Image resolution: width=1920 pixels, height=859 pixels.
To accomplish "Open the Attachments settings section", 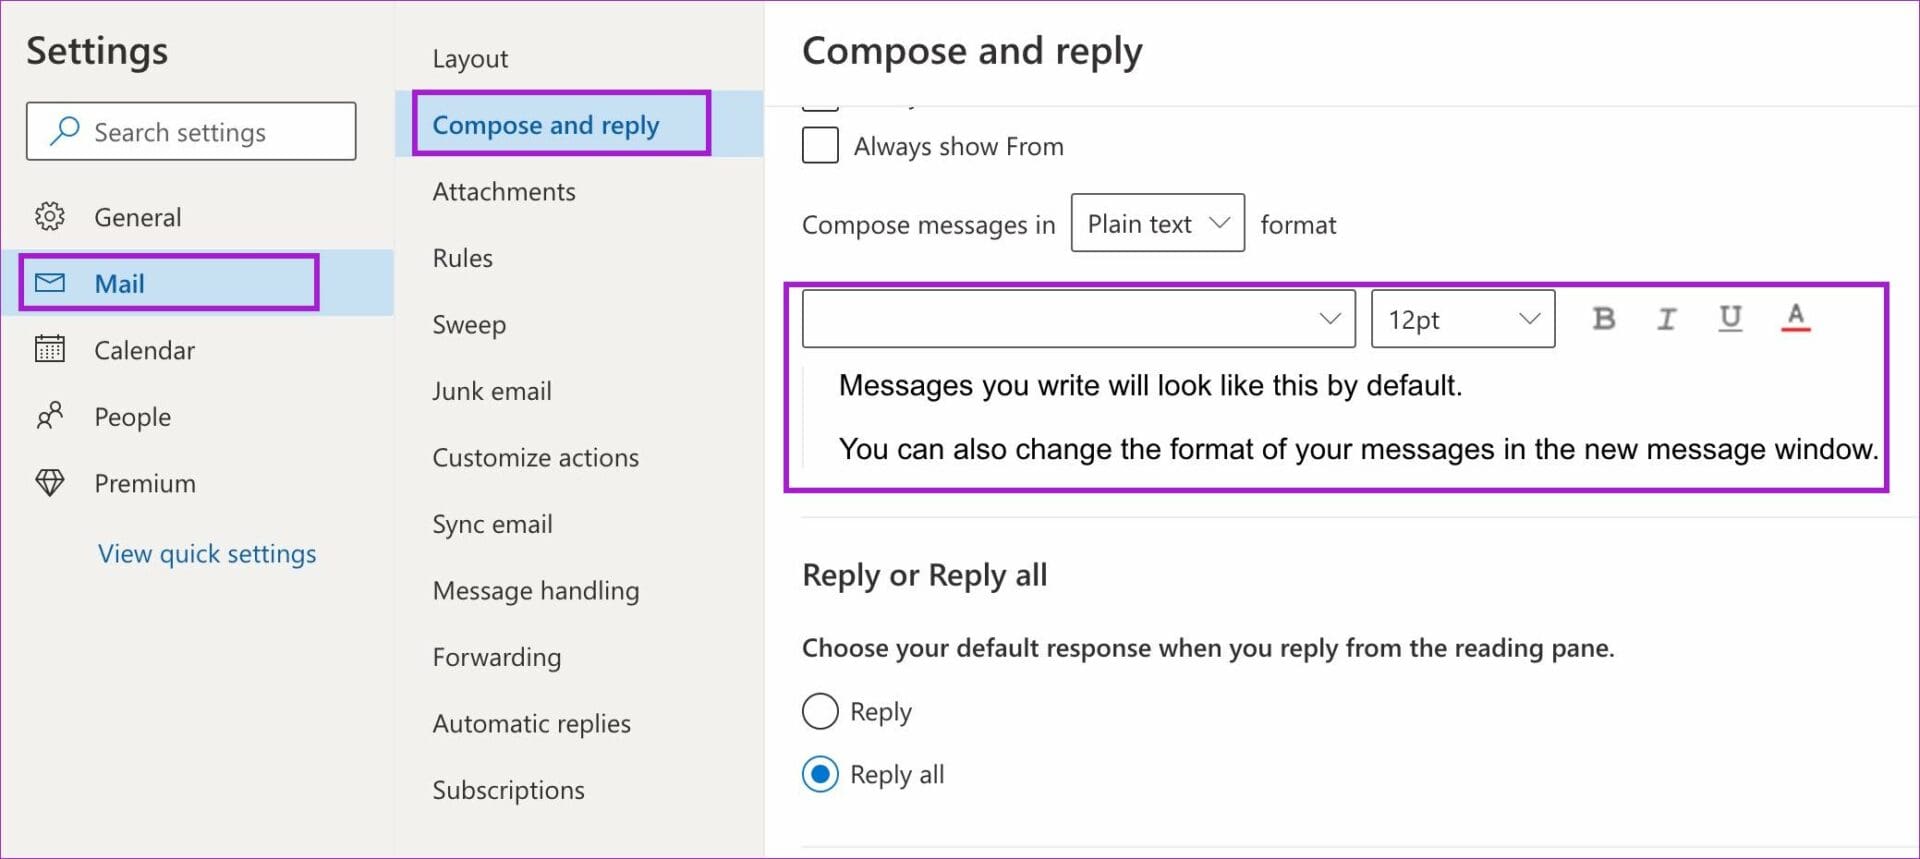I will point(504,192).
